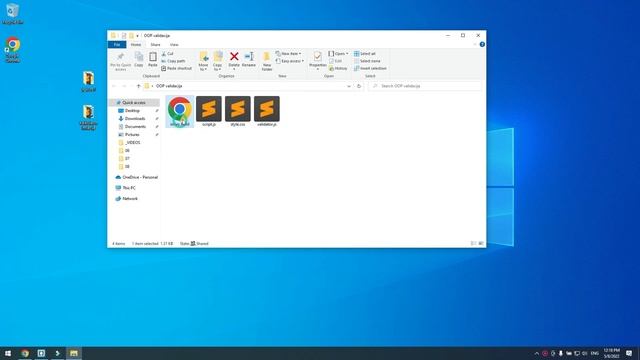Create a New folder from the ribbon
Image resolution: width=640 pixels, height=360 pixels.
pos(267,61)
